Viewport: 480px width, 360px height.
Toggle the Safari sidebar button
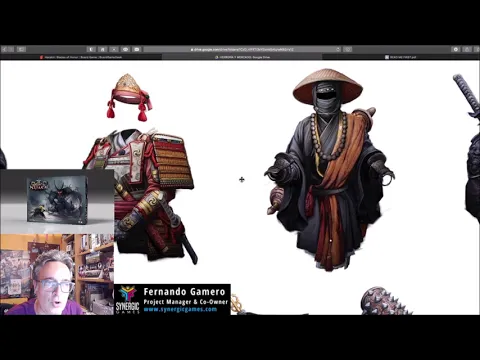(21, 49)
